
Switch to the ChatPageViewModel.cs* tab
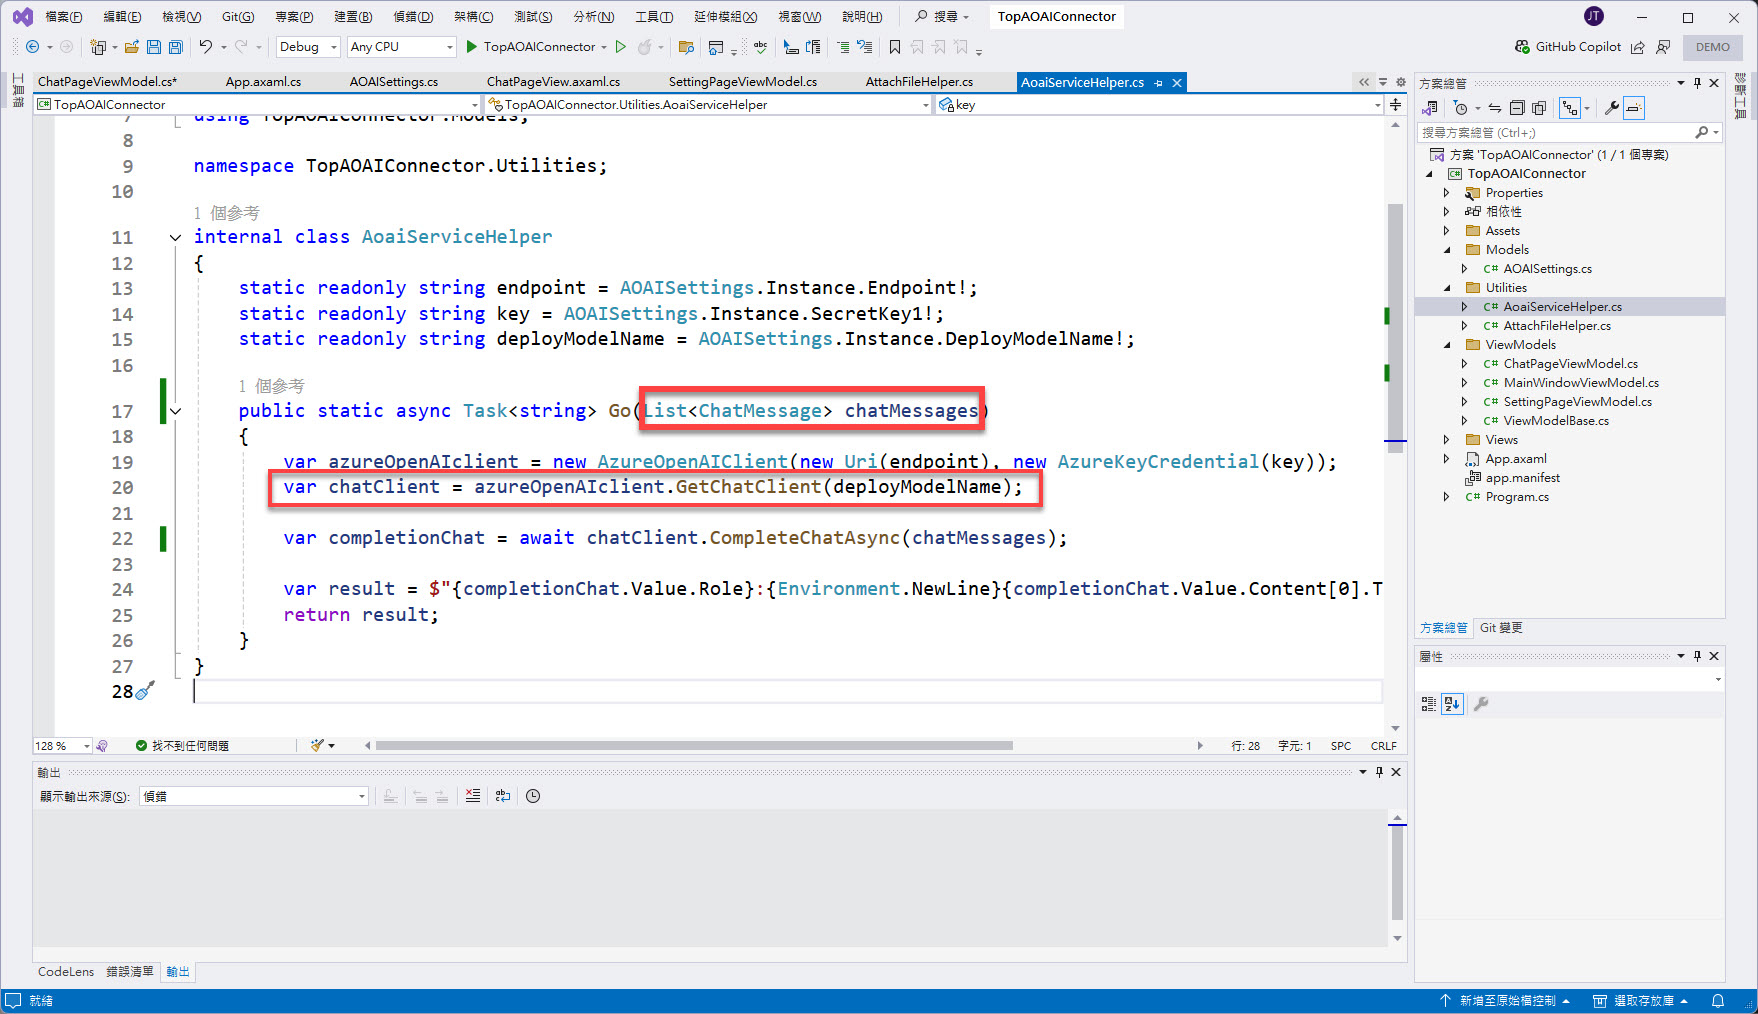107,82
